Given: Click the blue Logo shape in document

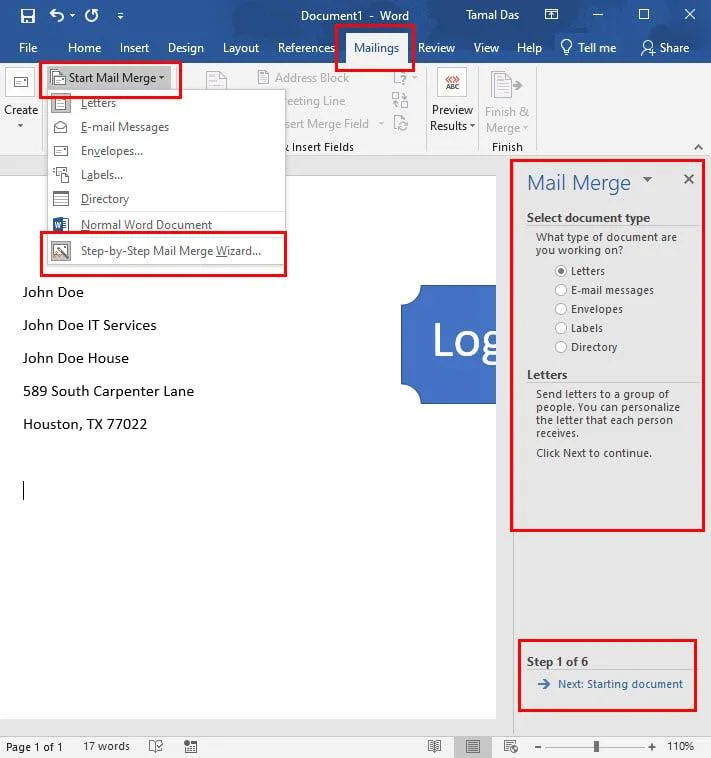Looking at the screenshot, I should [449, 344].
